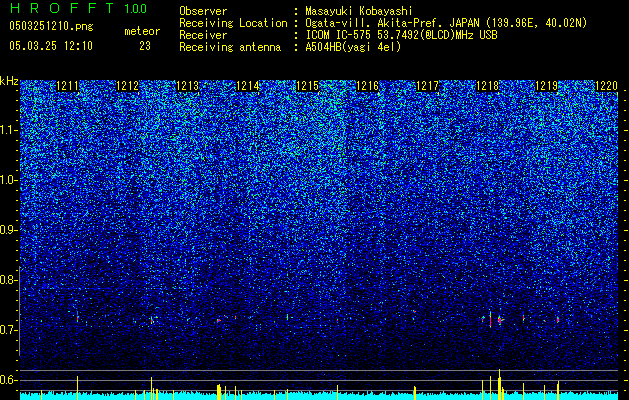Click the receiving location Ogata-vill. Akita-Pref. JAPAN text
The image size is (629, 400).
click(446, 23)
